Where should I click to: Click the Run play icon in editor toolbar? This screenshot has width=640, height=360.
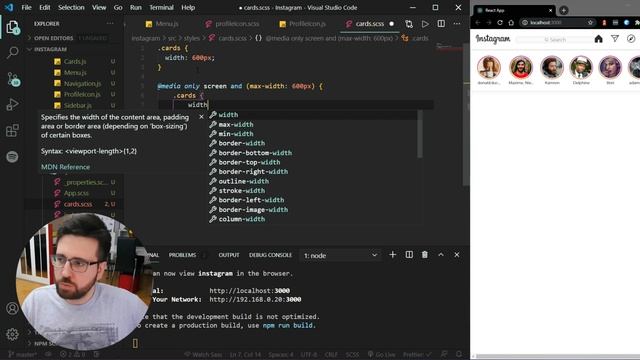click(x=425, y=24)
